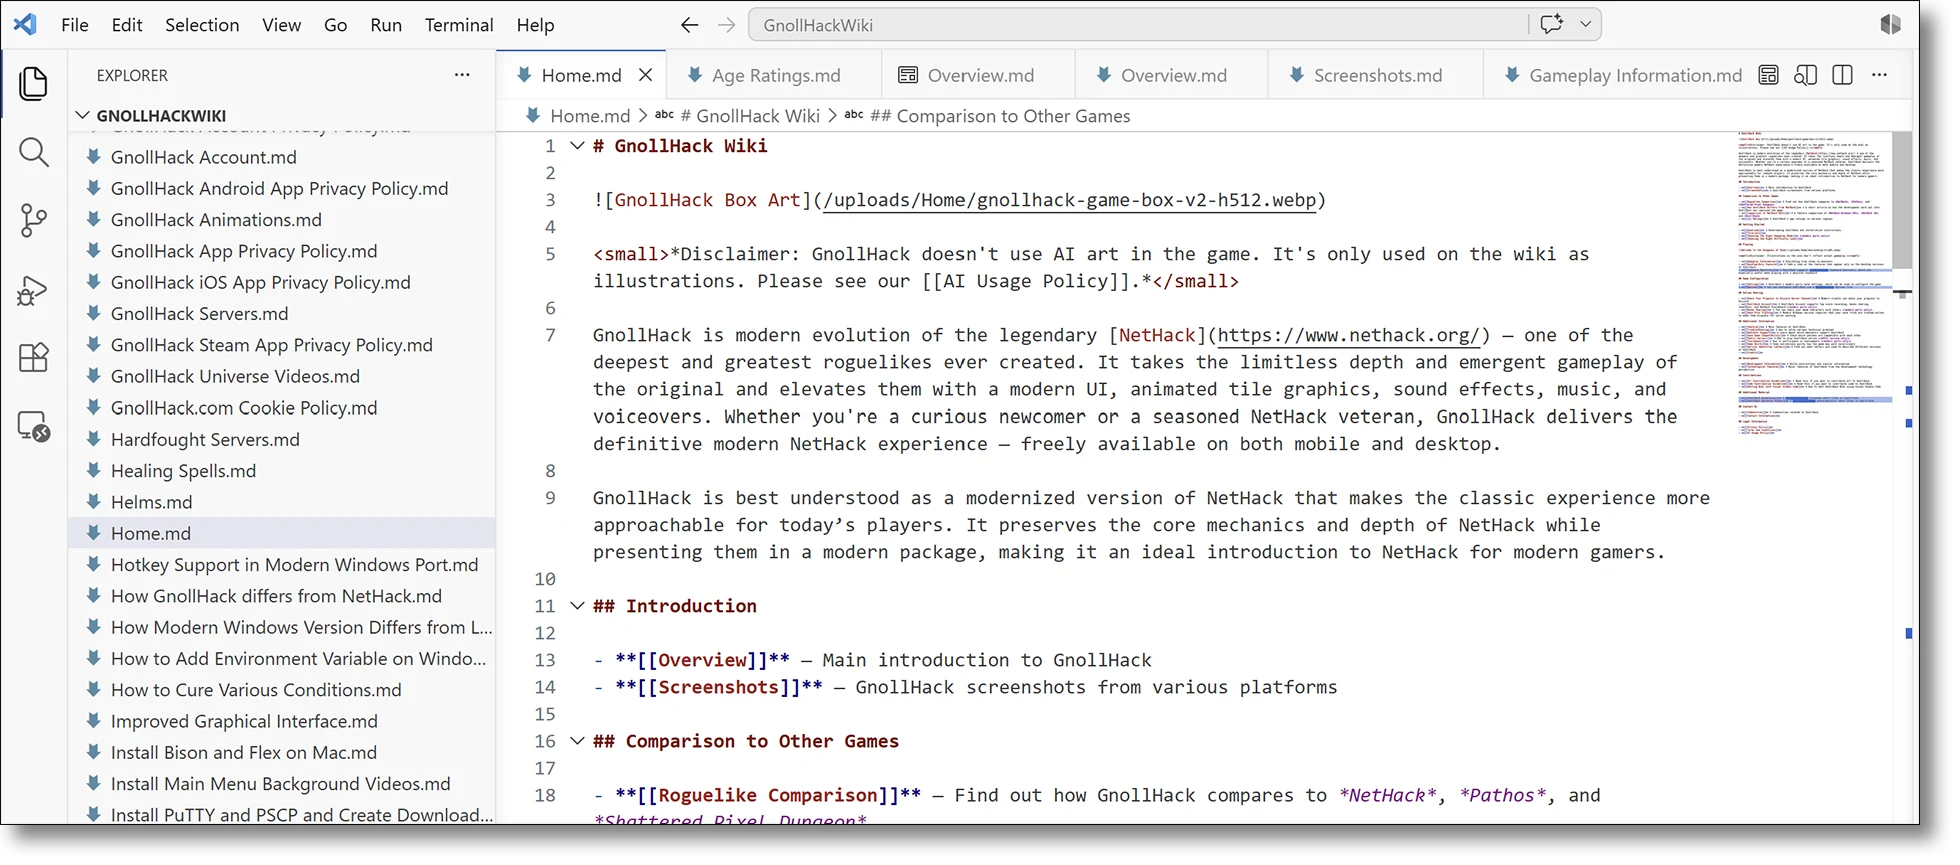The width and height of the screenshot is (1960, 865).
Task: Open GnollHack iOS App Privacy Policy.md
Action: (260, 282)
